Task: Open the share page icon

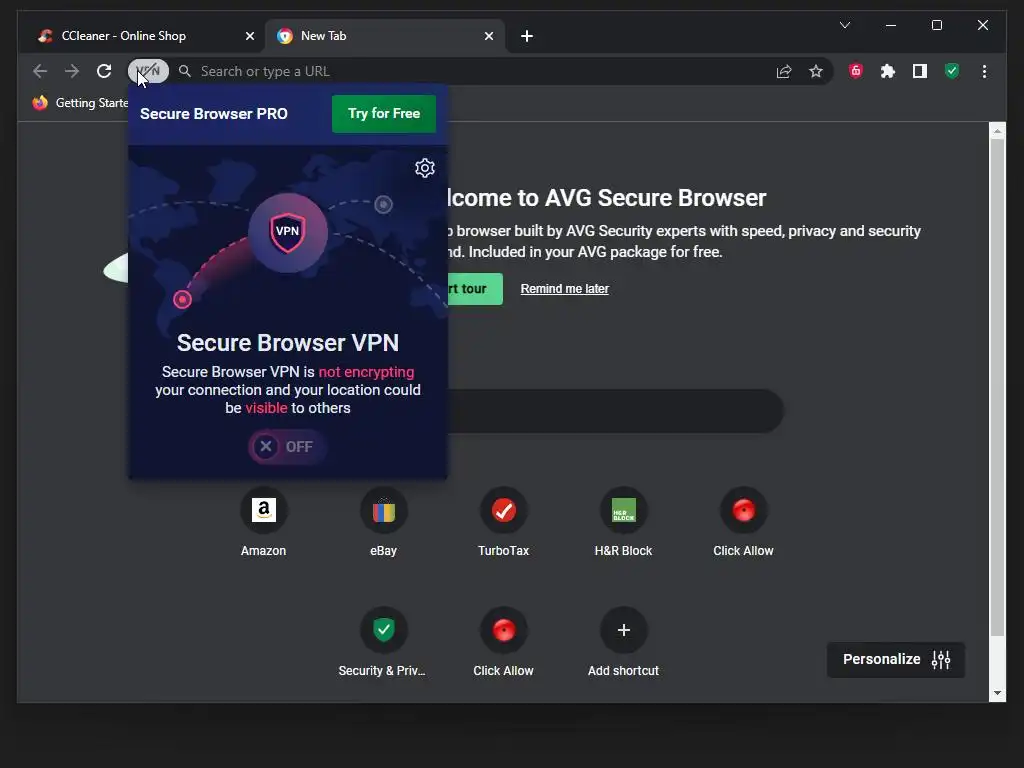Action: [784, 71]
